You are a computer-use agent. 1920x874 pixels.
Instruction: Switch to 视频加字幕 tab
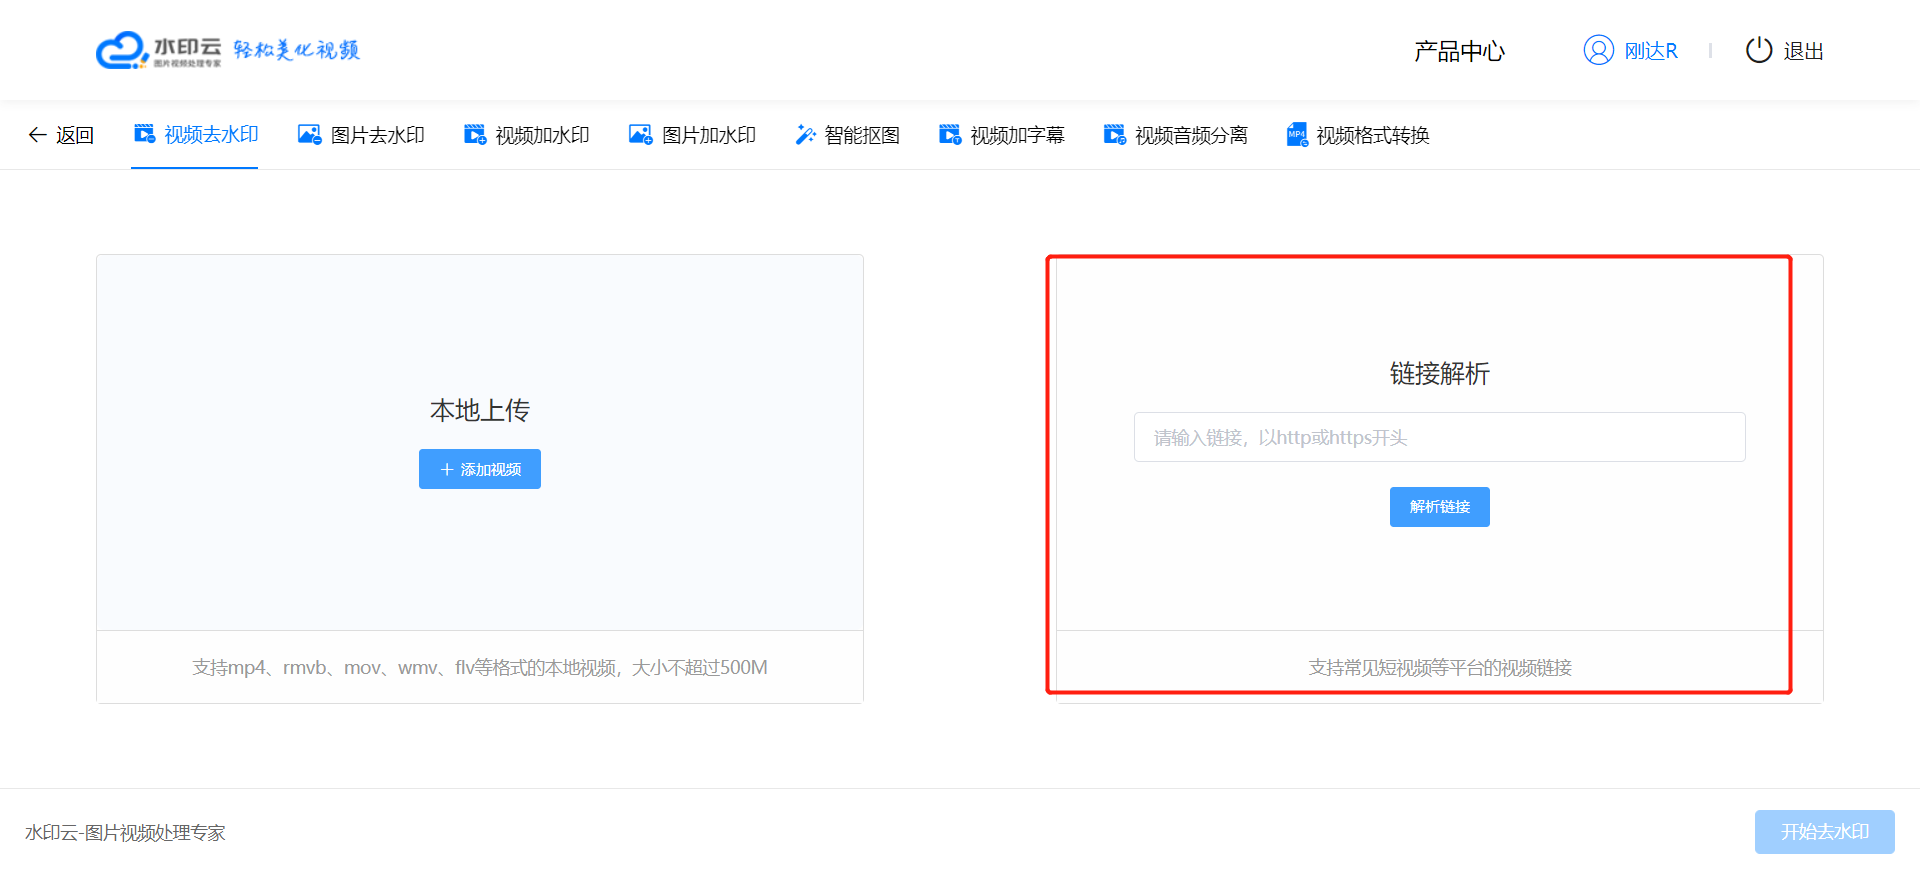click(1001, 135)
